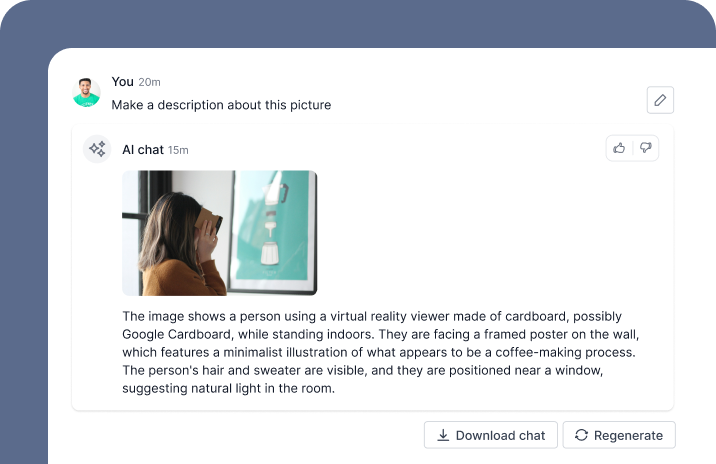Click the AI chat sparkle avatar icon

coord(97,149)
